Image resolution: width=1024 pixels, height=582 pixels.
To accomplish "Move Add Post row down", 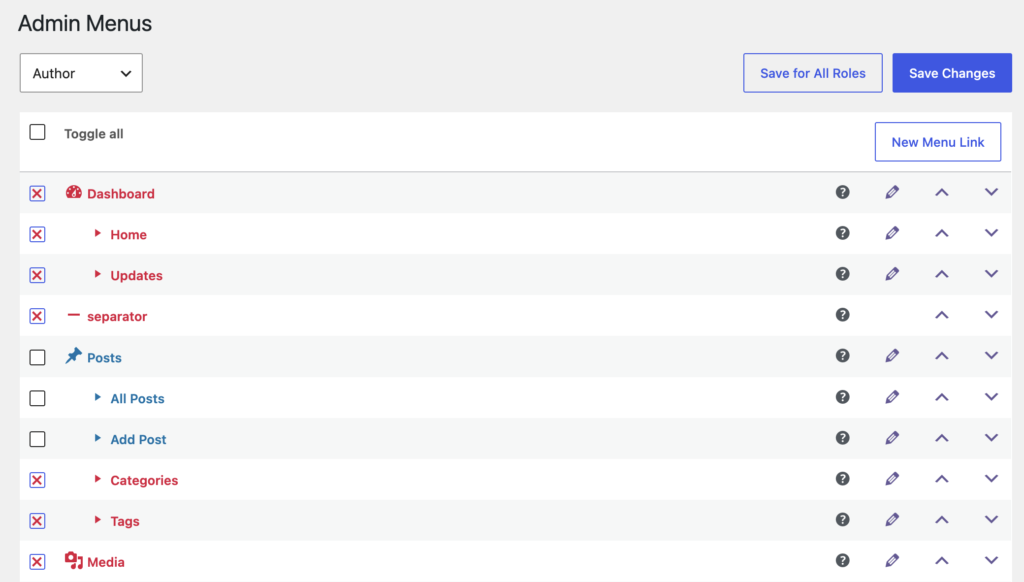I will [991, 438].
